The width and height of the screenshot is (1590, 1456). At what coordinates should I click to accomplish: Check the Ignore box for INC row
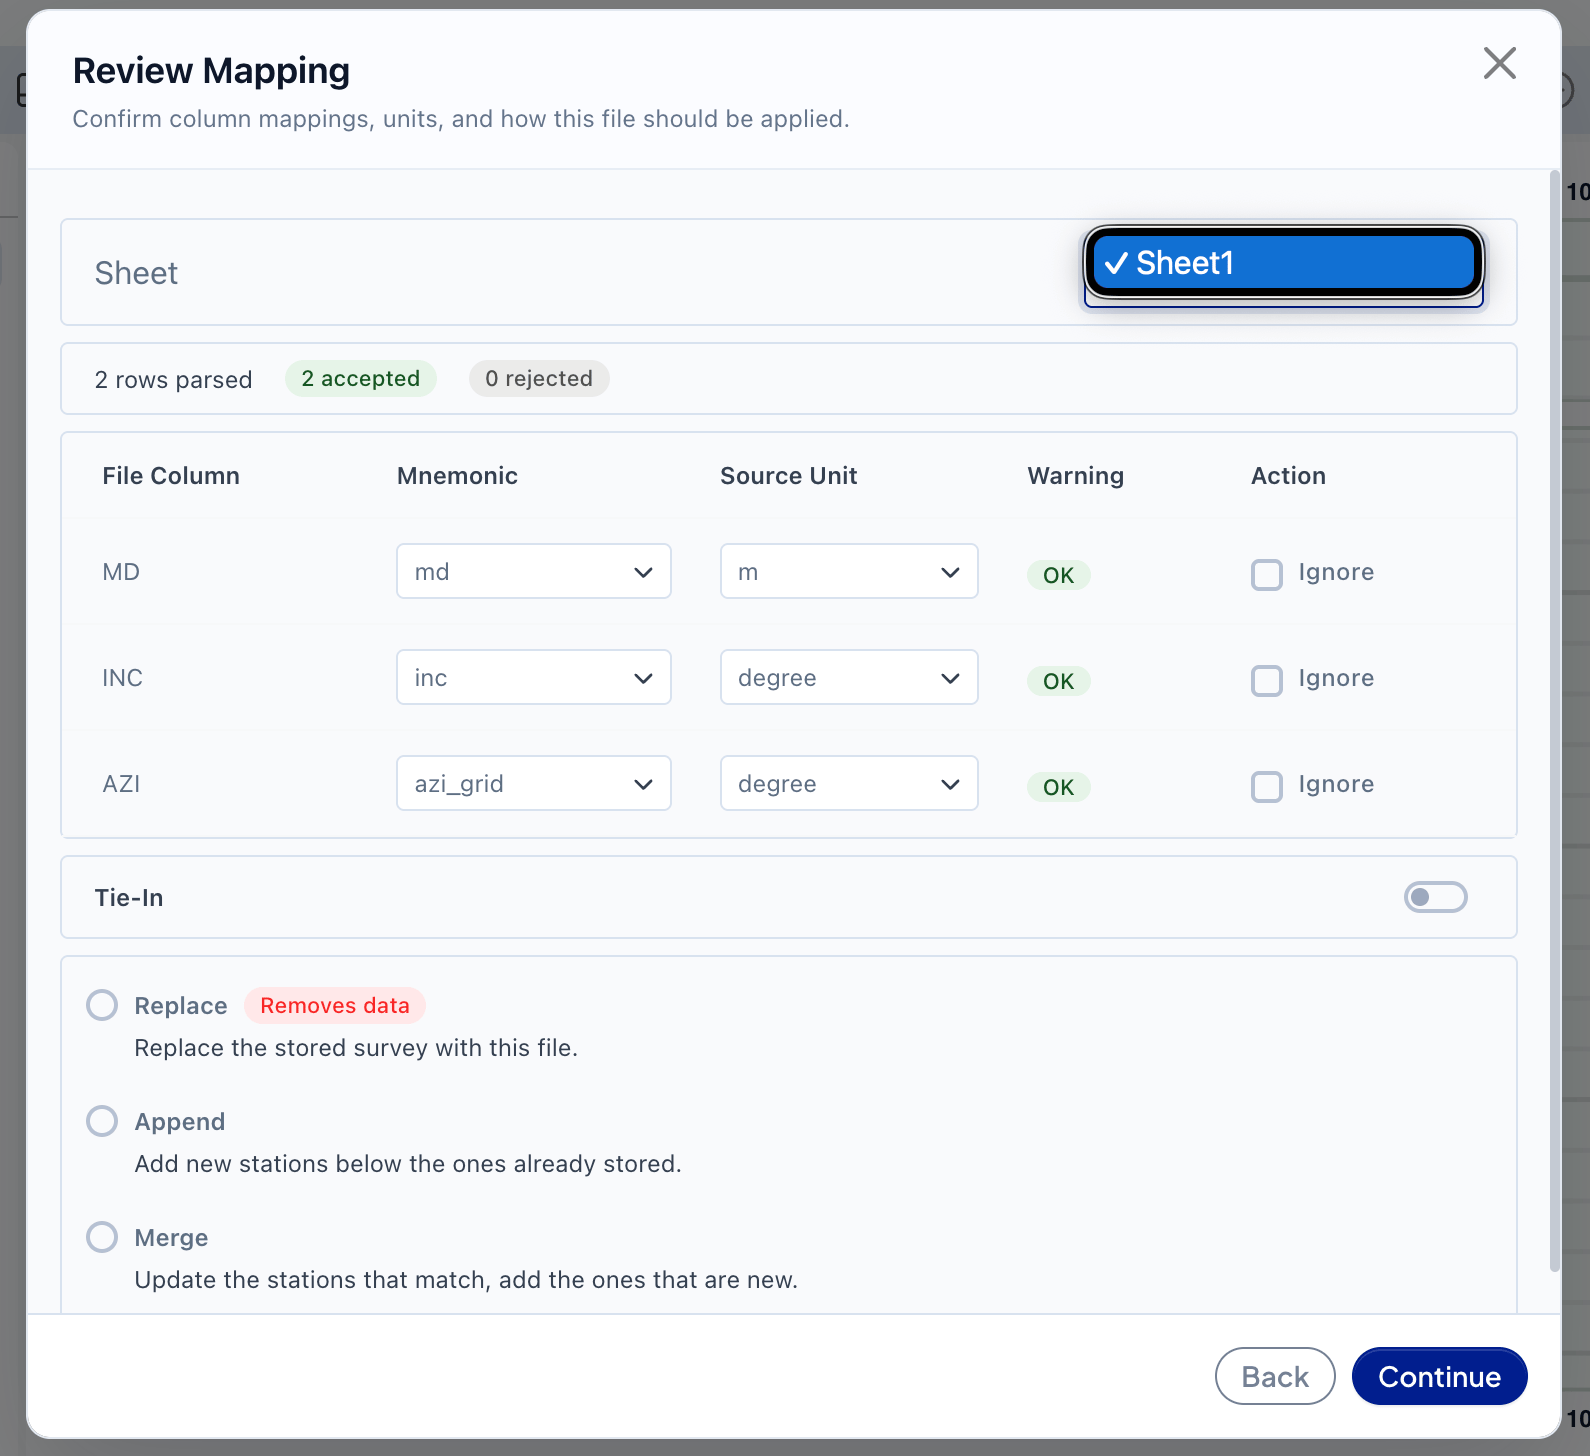click(1267, 681)
